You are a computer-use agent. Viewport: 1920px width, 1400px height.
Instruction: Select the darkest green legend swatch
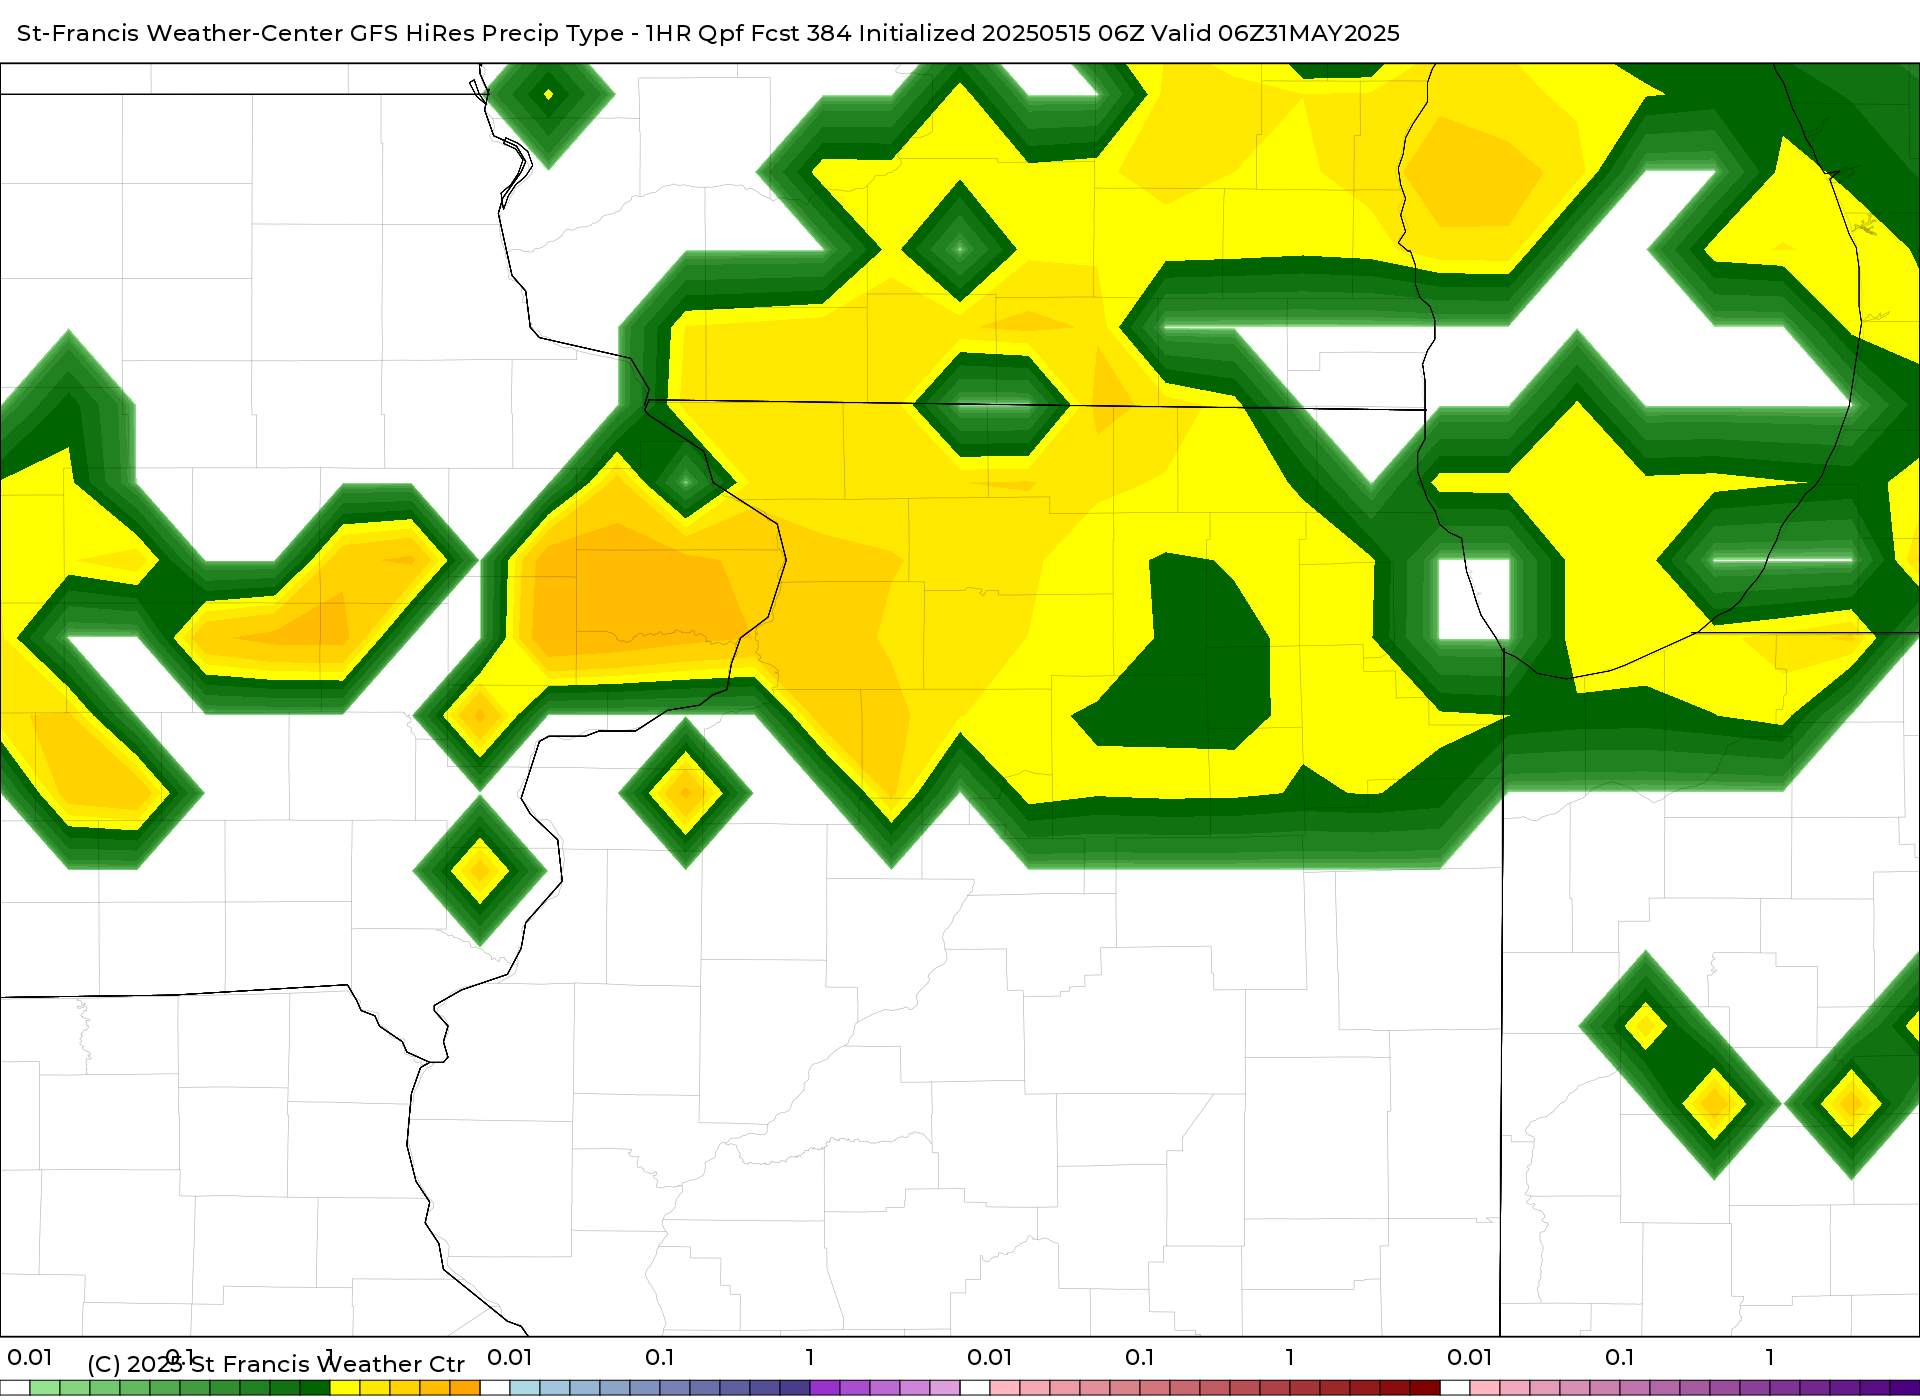point(315,1388)
